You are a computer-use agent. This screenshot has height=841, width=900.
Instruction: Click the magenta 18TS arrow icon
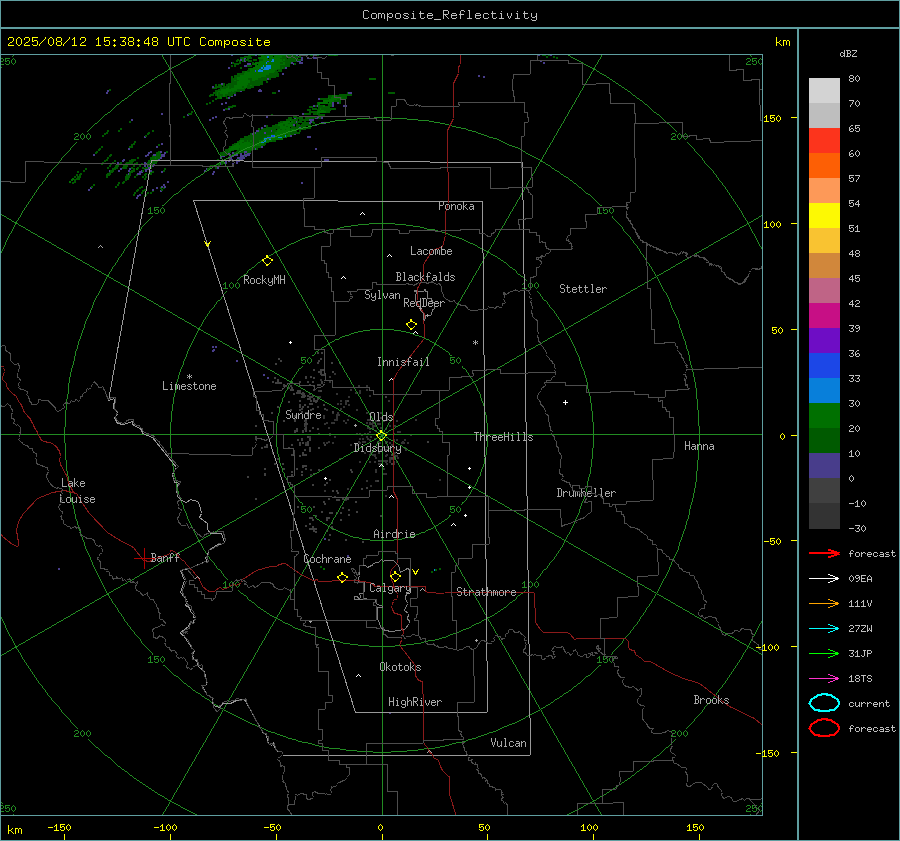click(824, 679)
